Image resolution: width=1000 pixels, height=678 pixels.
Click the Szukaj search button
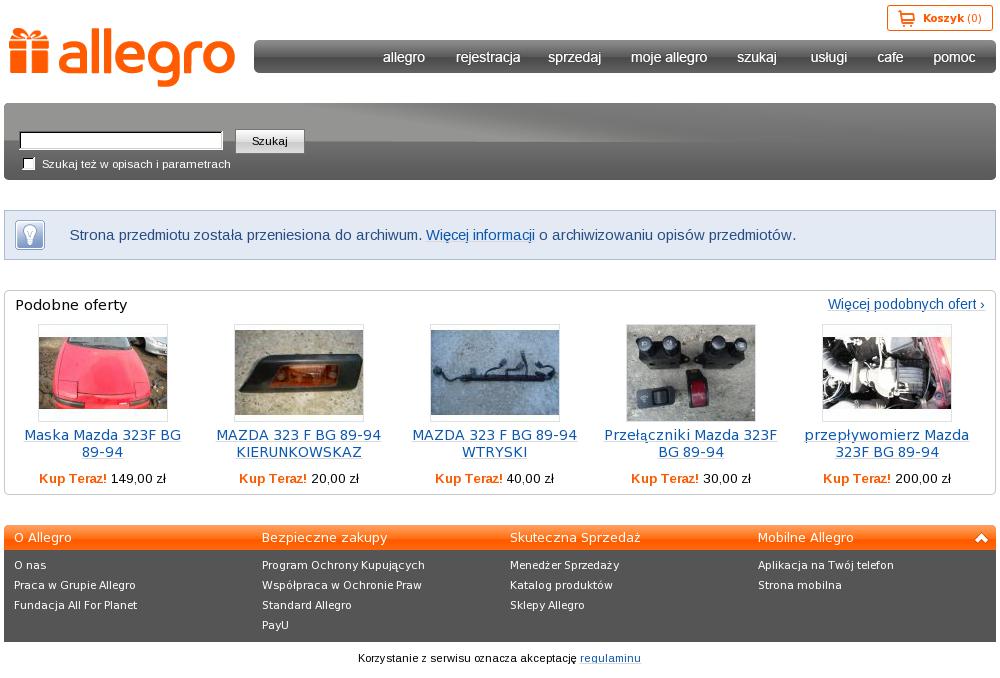(270, 141)
